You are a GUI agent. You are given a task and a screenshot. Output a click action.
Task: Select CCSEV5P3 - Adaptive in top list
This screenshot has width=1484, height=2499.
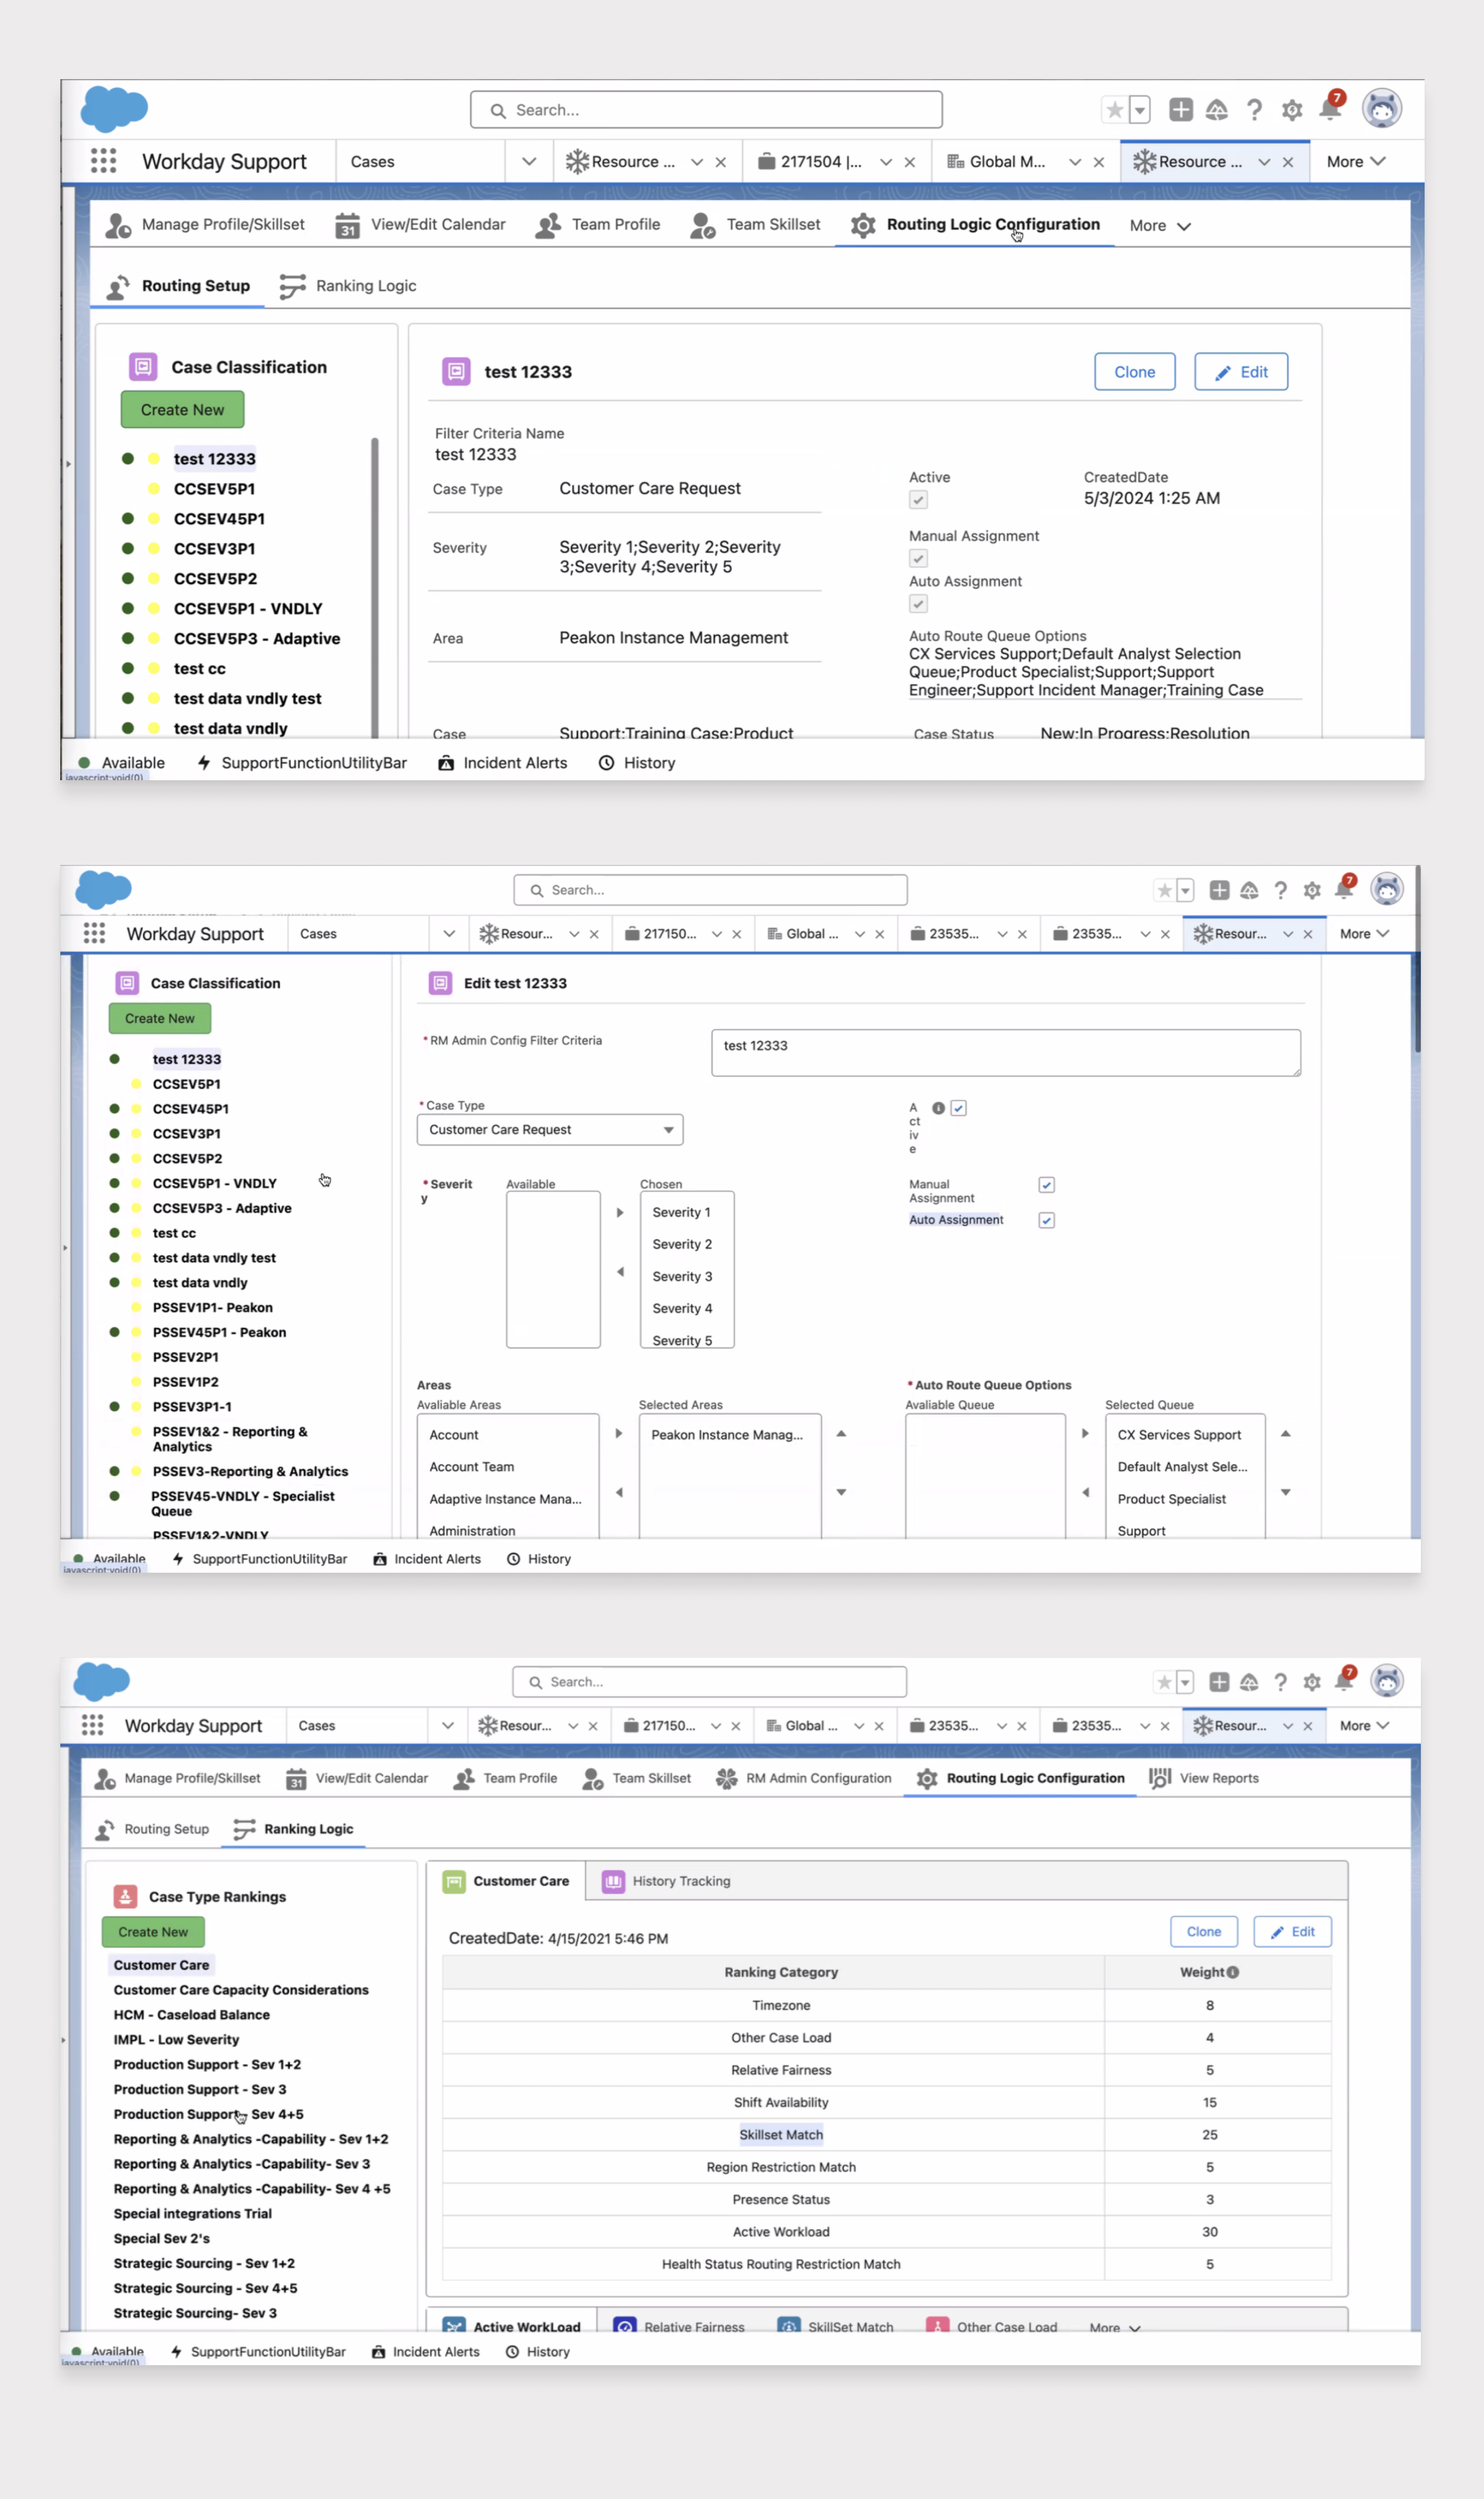click(x=257, y=639)
